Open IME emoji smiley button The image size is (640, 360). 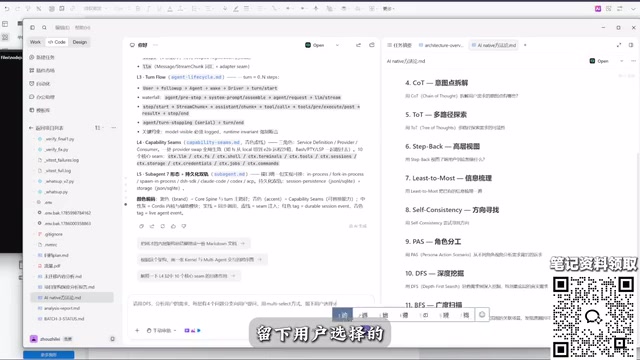482,315
